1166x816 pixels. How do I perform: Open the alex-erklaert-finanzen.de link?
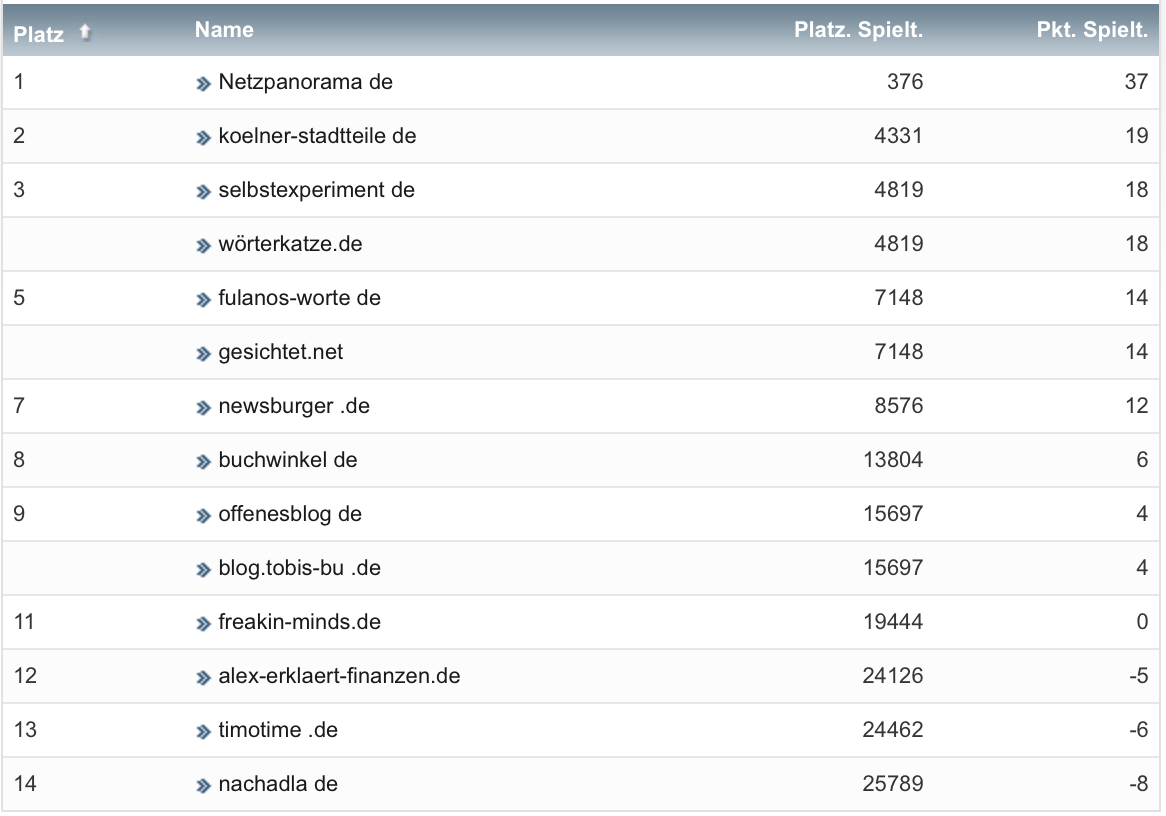click(x=339, y=675)
